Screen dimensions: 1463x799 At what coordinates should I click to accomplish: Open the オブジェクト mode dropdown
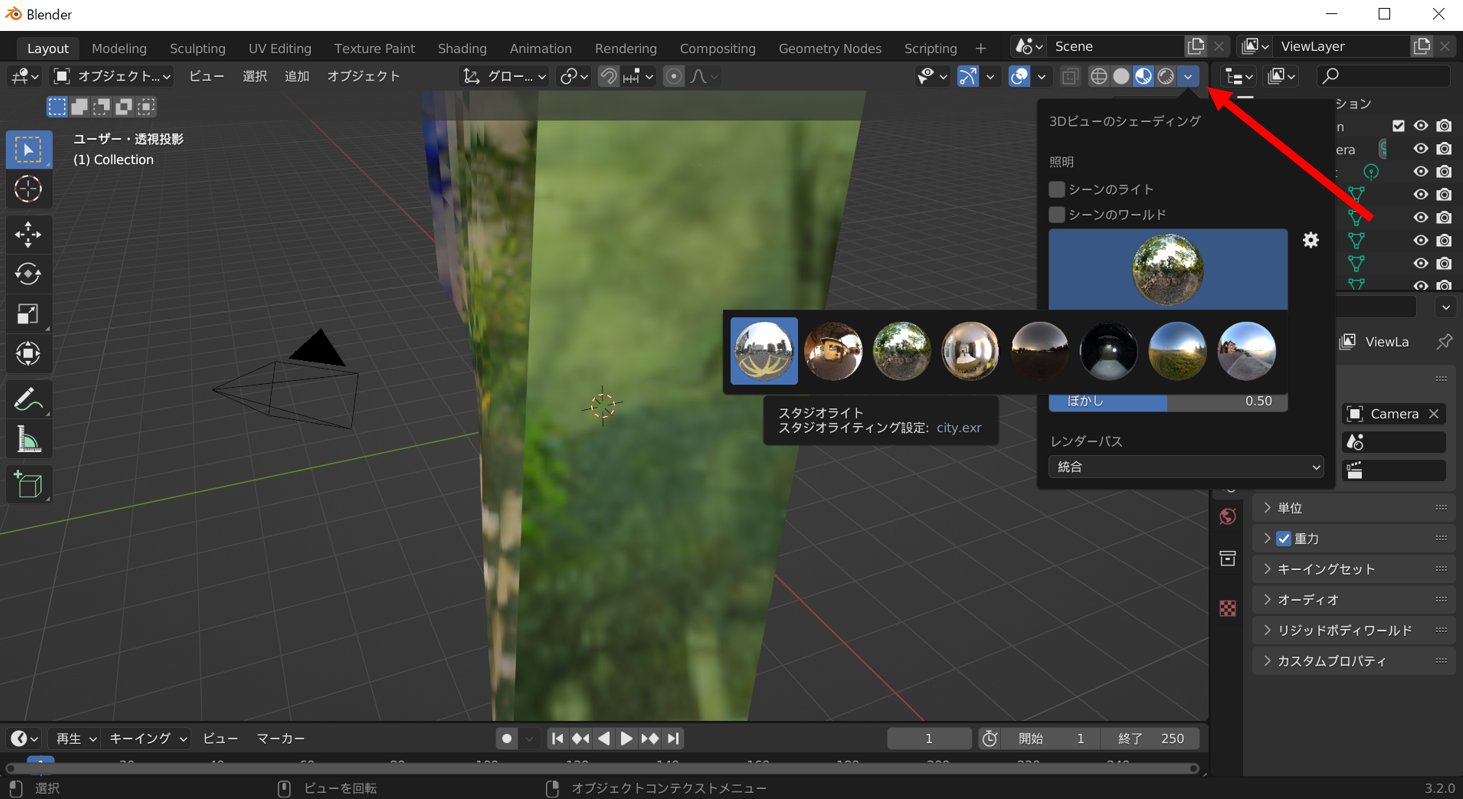point(112,76)
